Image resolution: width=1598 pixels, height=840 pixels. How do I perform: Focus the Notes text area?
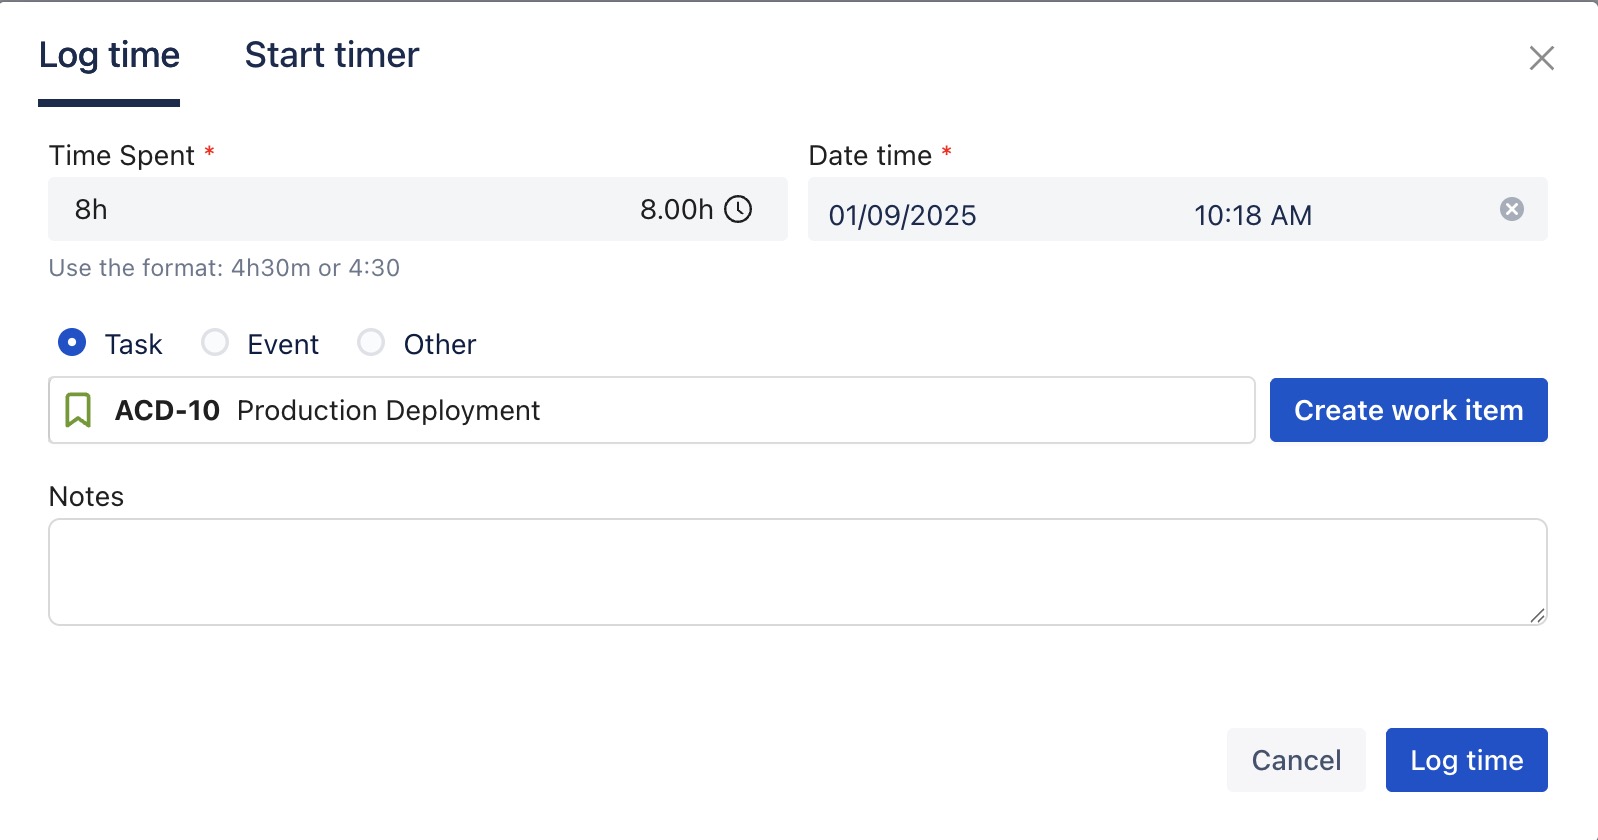click(797, 572)
